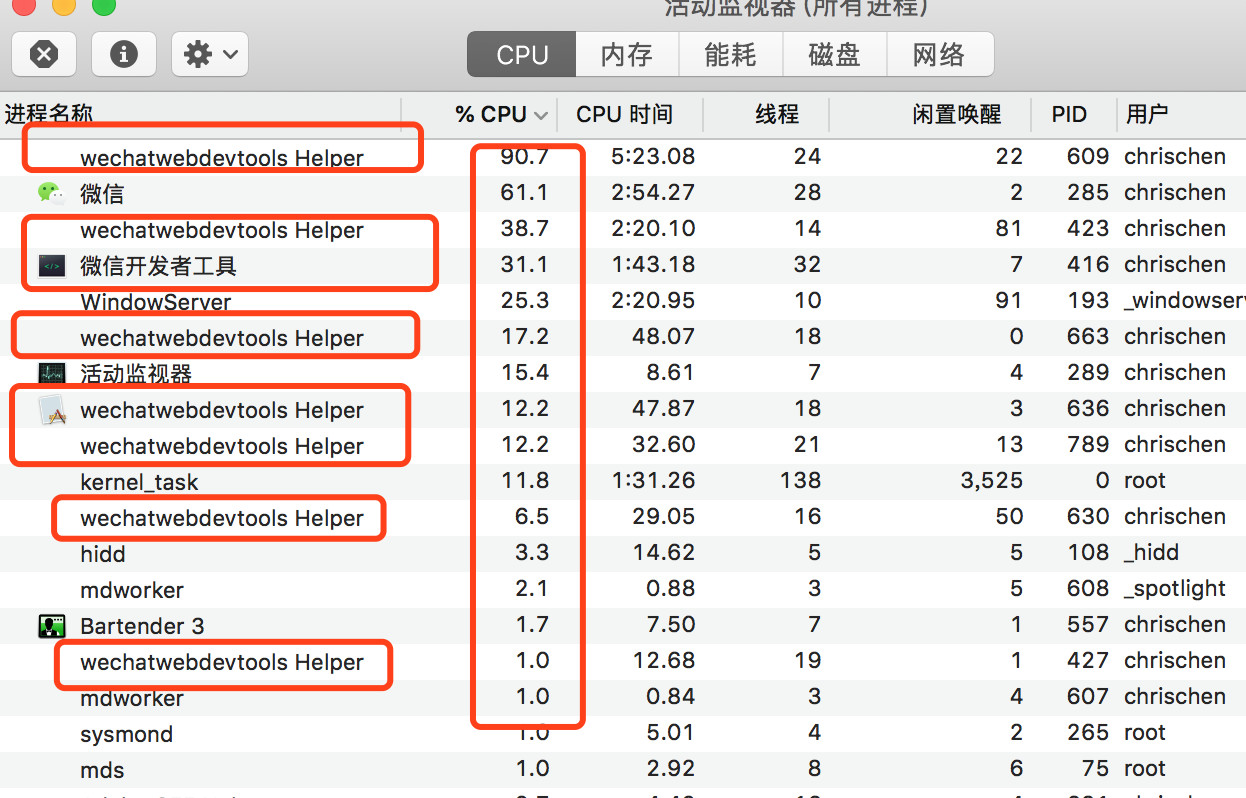The height and width of the screenshot is (798, 1246).
Task: Click the 91 idle wake-ups value
Action: 1010,300
